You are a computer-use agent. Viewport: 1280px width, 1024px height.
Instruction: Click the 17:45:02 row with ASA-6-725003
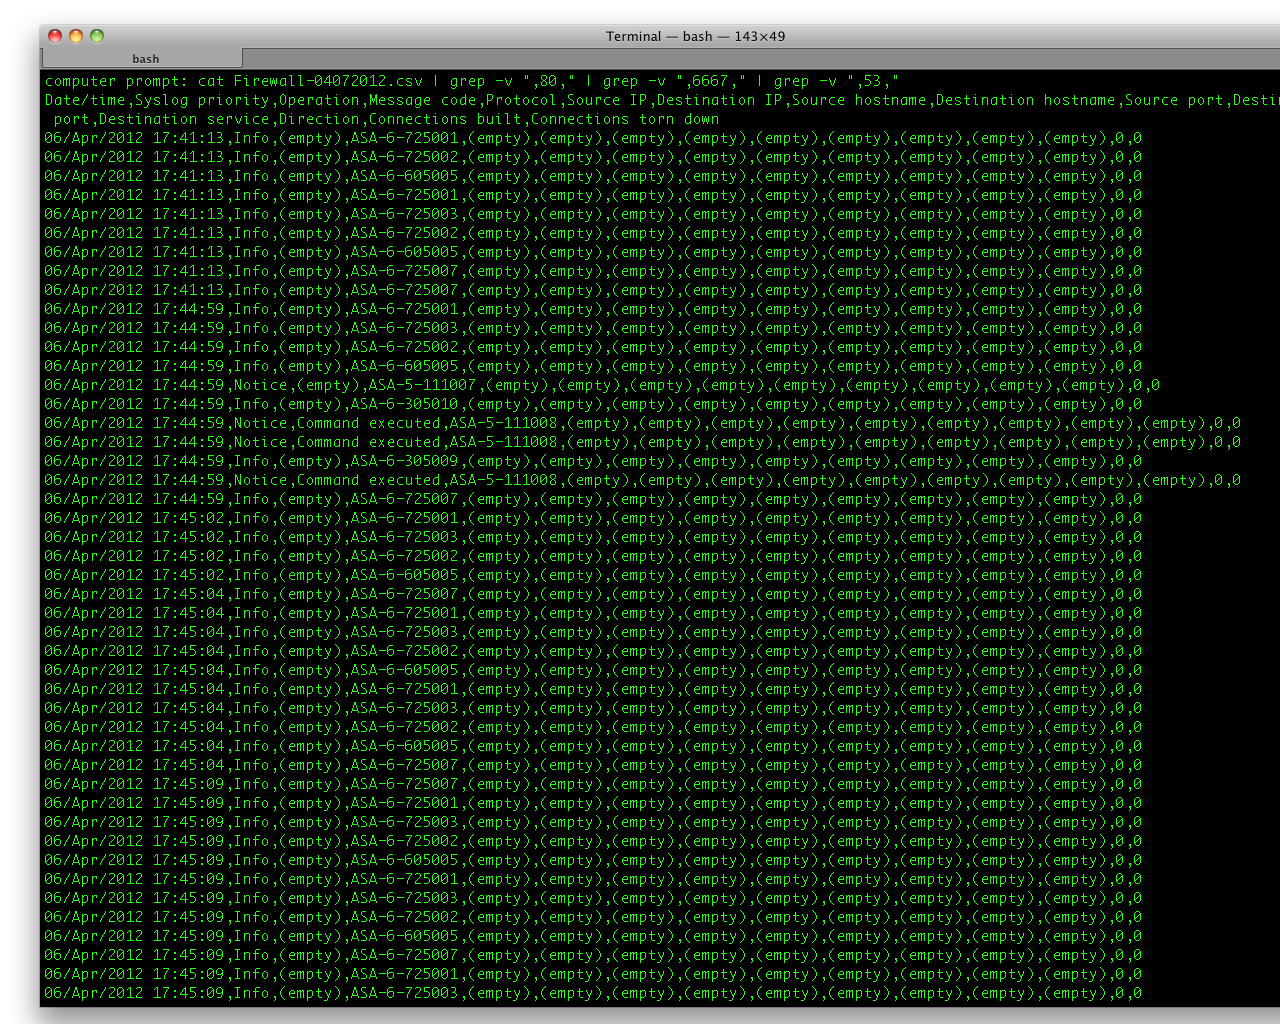point(593,537)
